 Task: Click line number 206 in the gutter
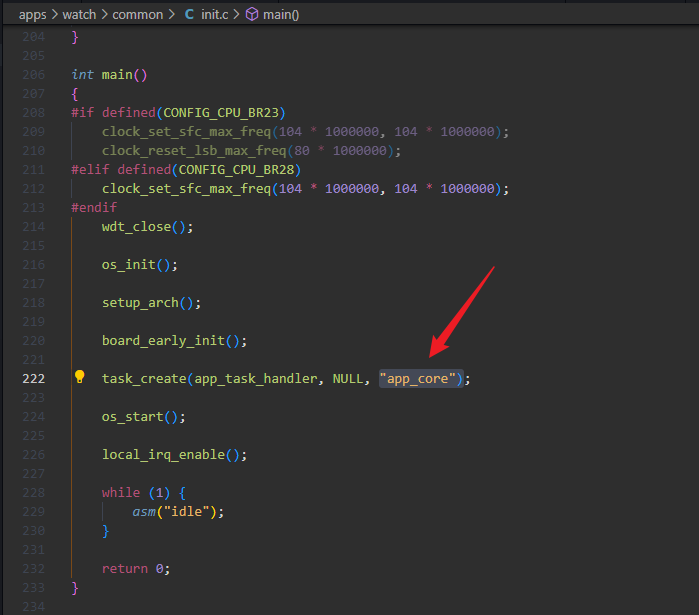[33, 74]
